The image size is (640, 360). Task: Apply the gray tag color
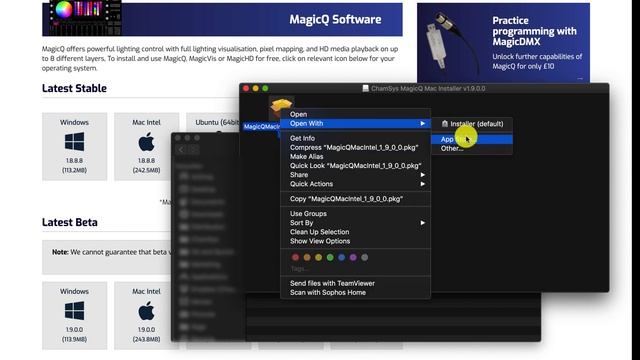coord(364,257)
